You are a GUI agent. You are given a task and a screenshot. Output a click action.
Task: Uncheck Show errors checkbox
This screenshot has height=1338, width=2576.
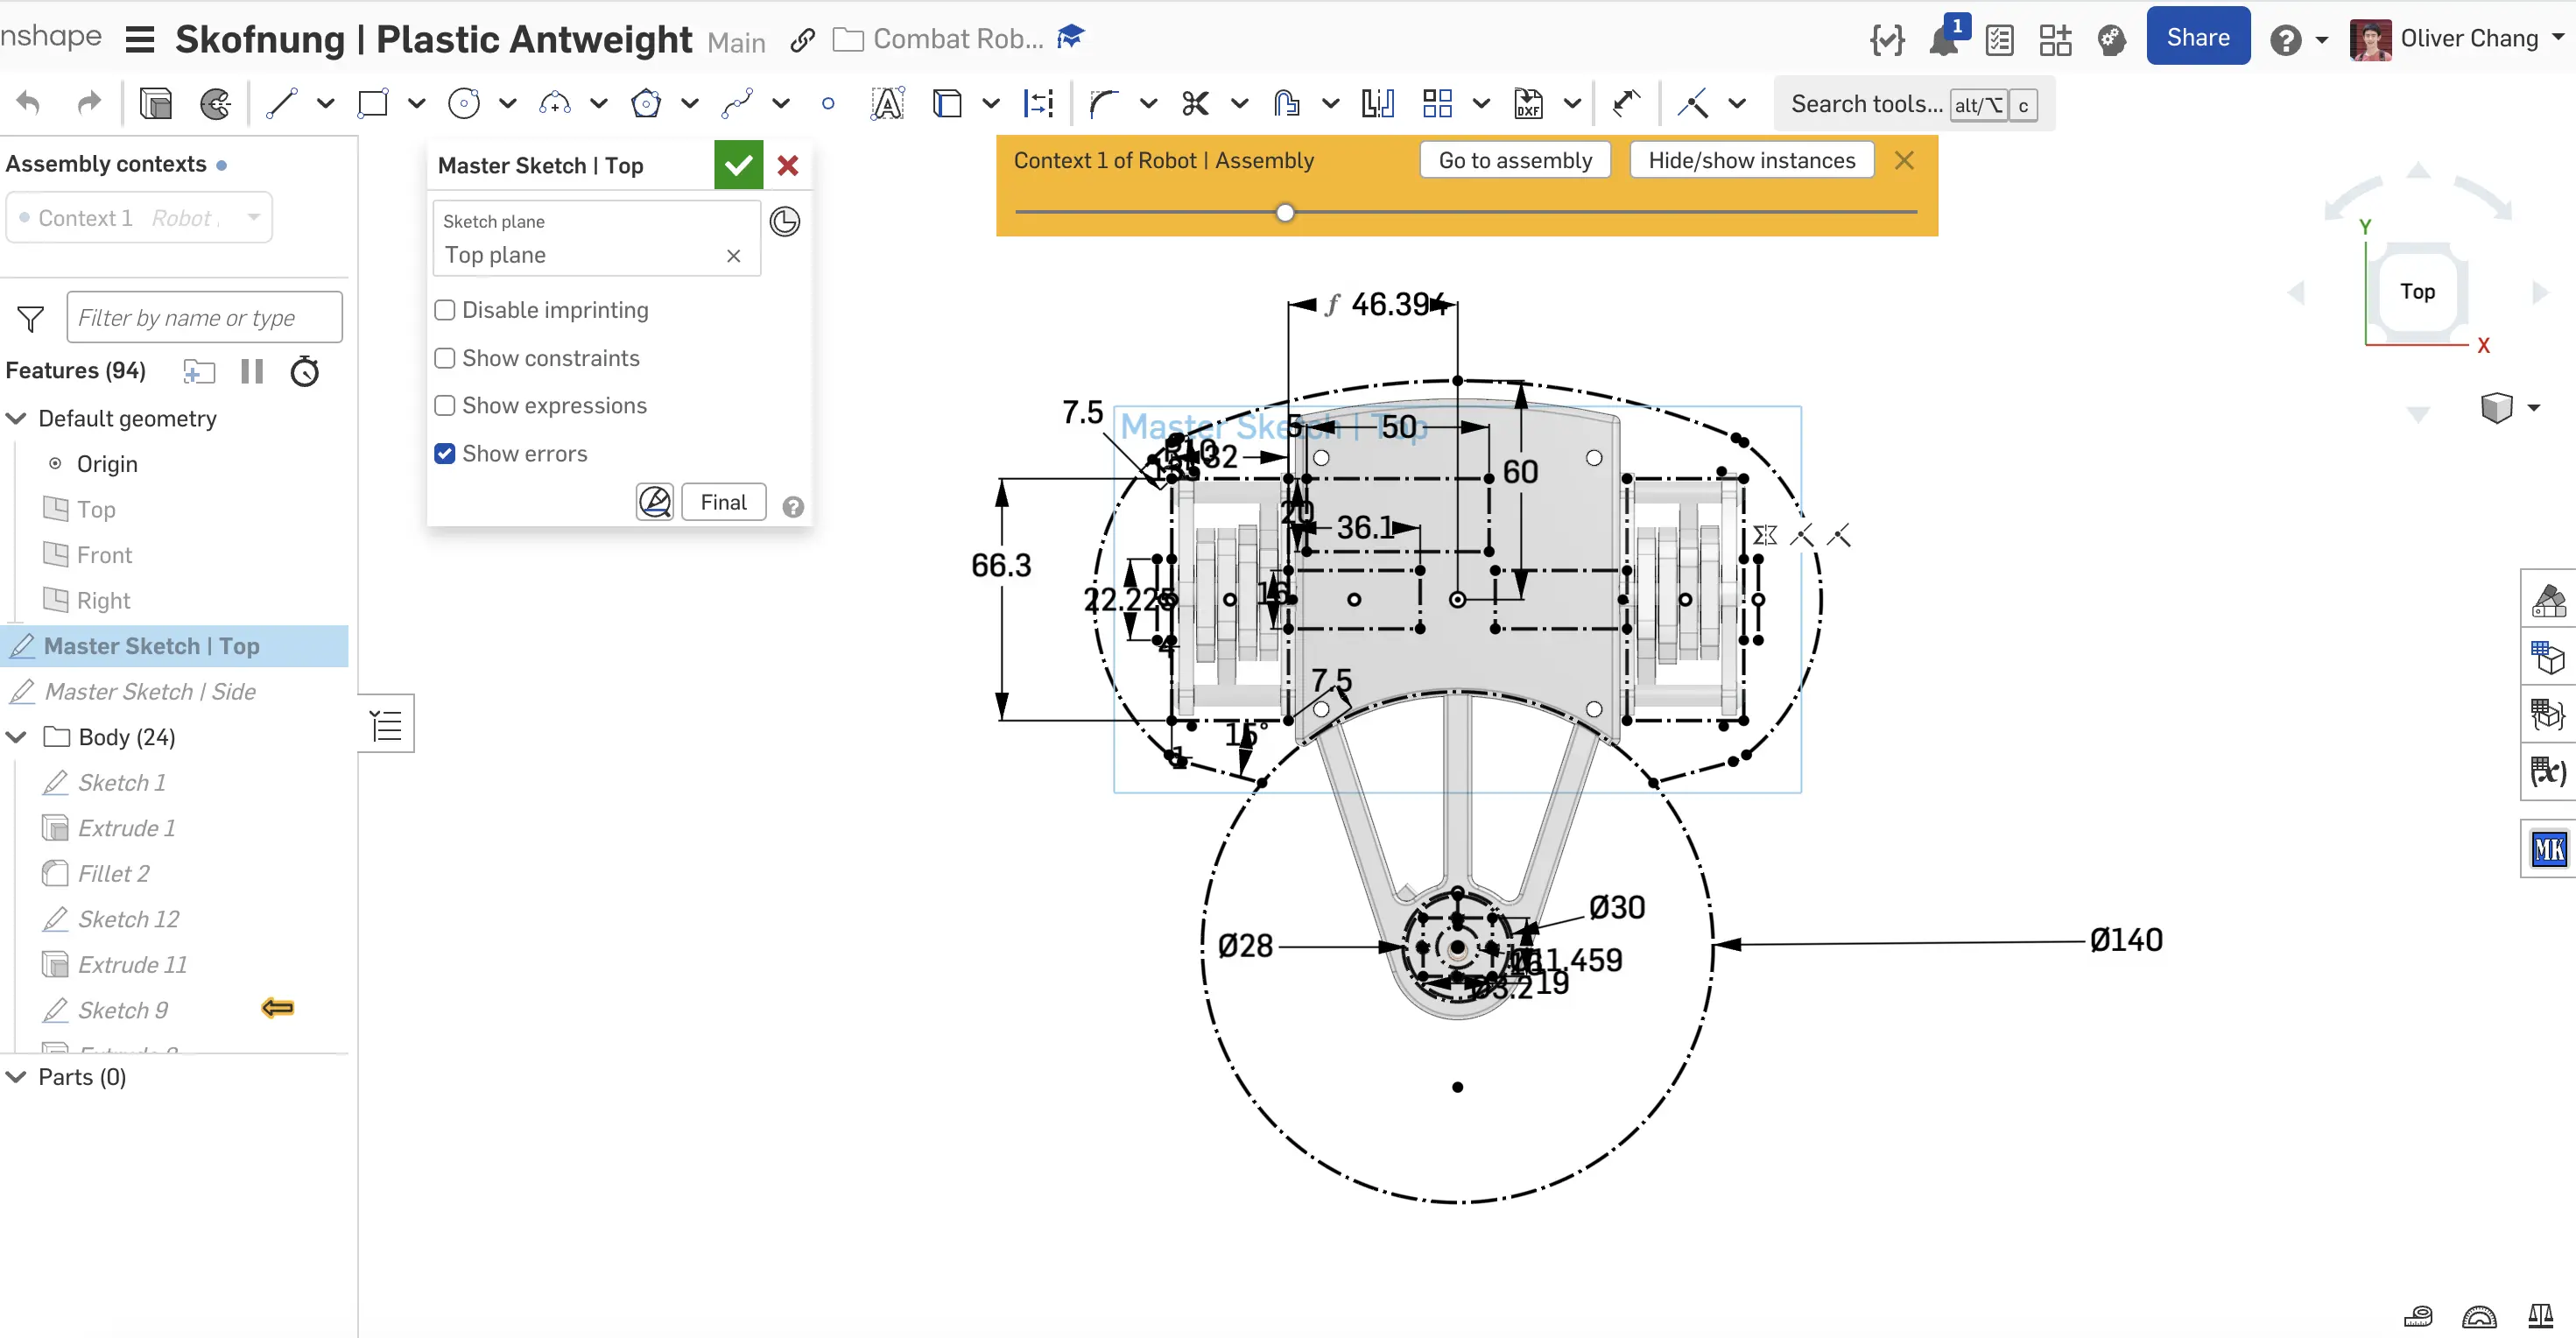pyautogui.click(x=445, y=453)
